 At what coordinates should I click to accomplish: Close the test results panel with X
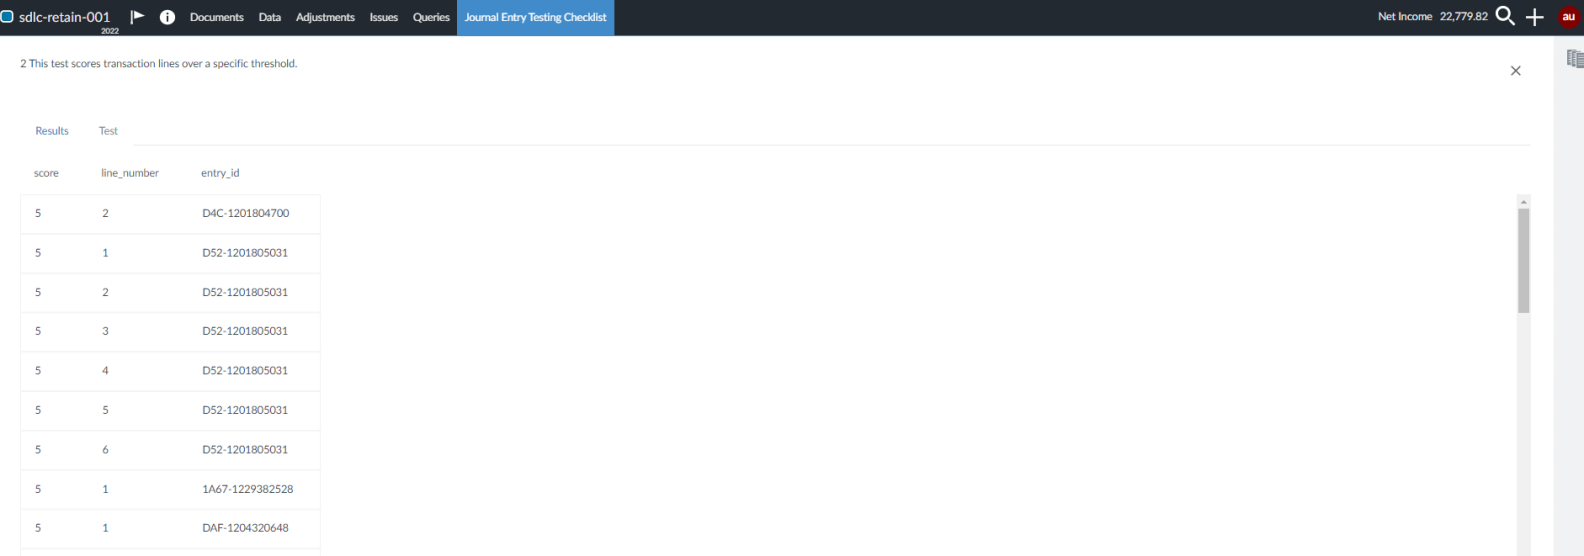coord(1515,71)
